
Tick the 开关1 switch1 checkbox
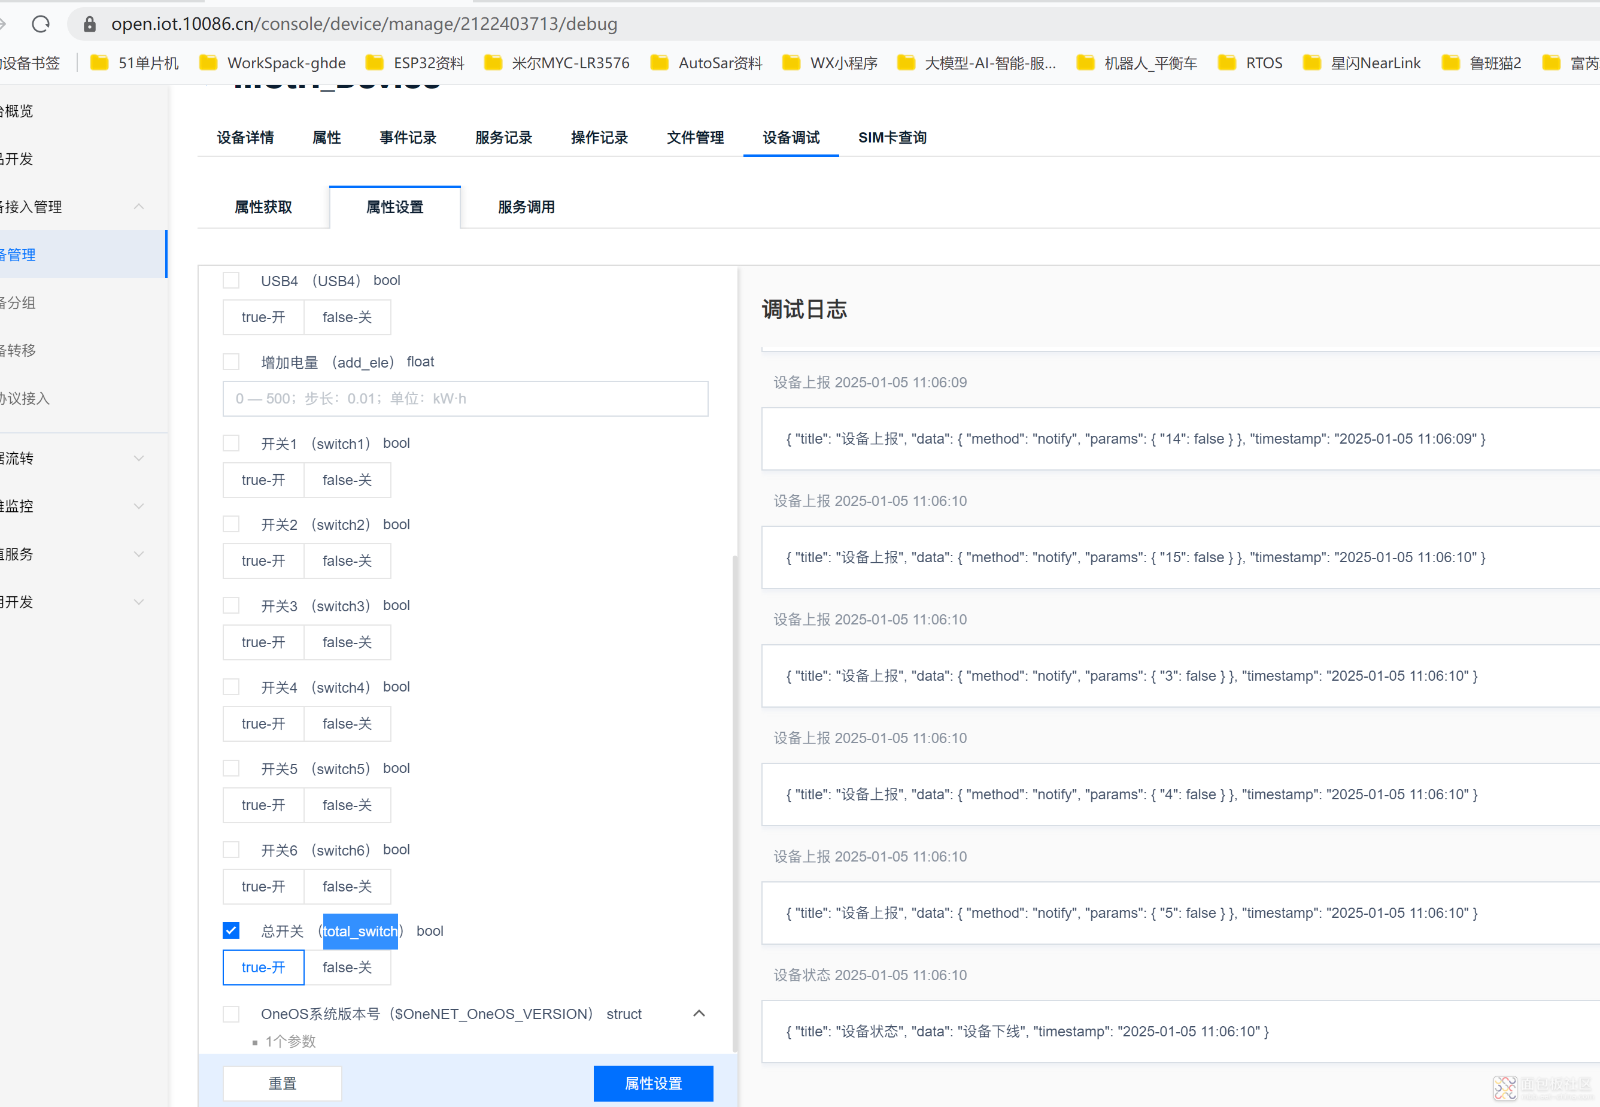point(231,443)
